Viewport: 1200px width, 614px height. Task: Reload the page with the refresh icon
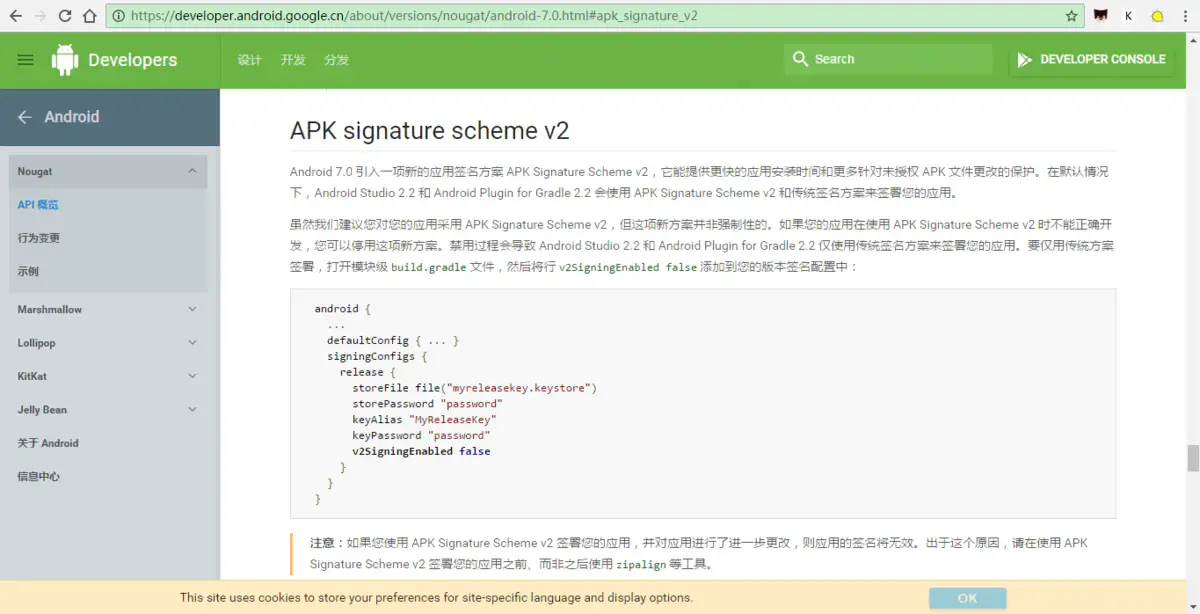click(x=65, y=16)
